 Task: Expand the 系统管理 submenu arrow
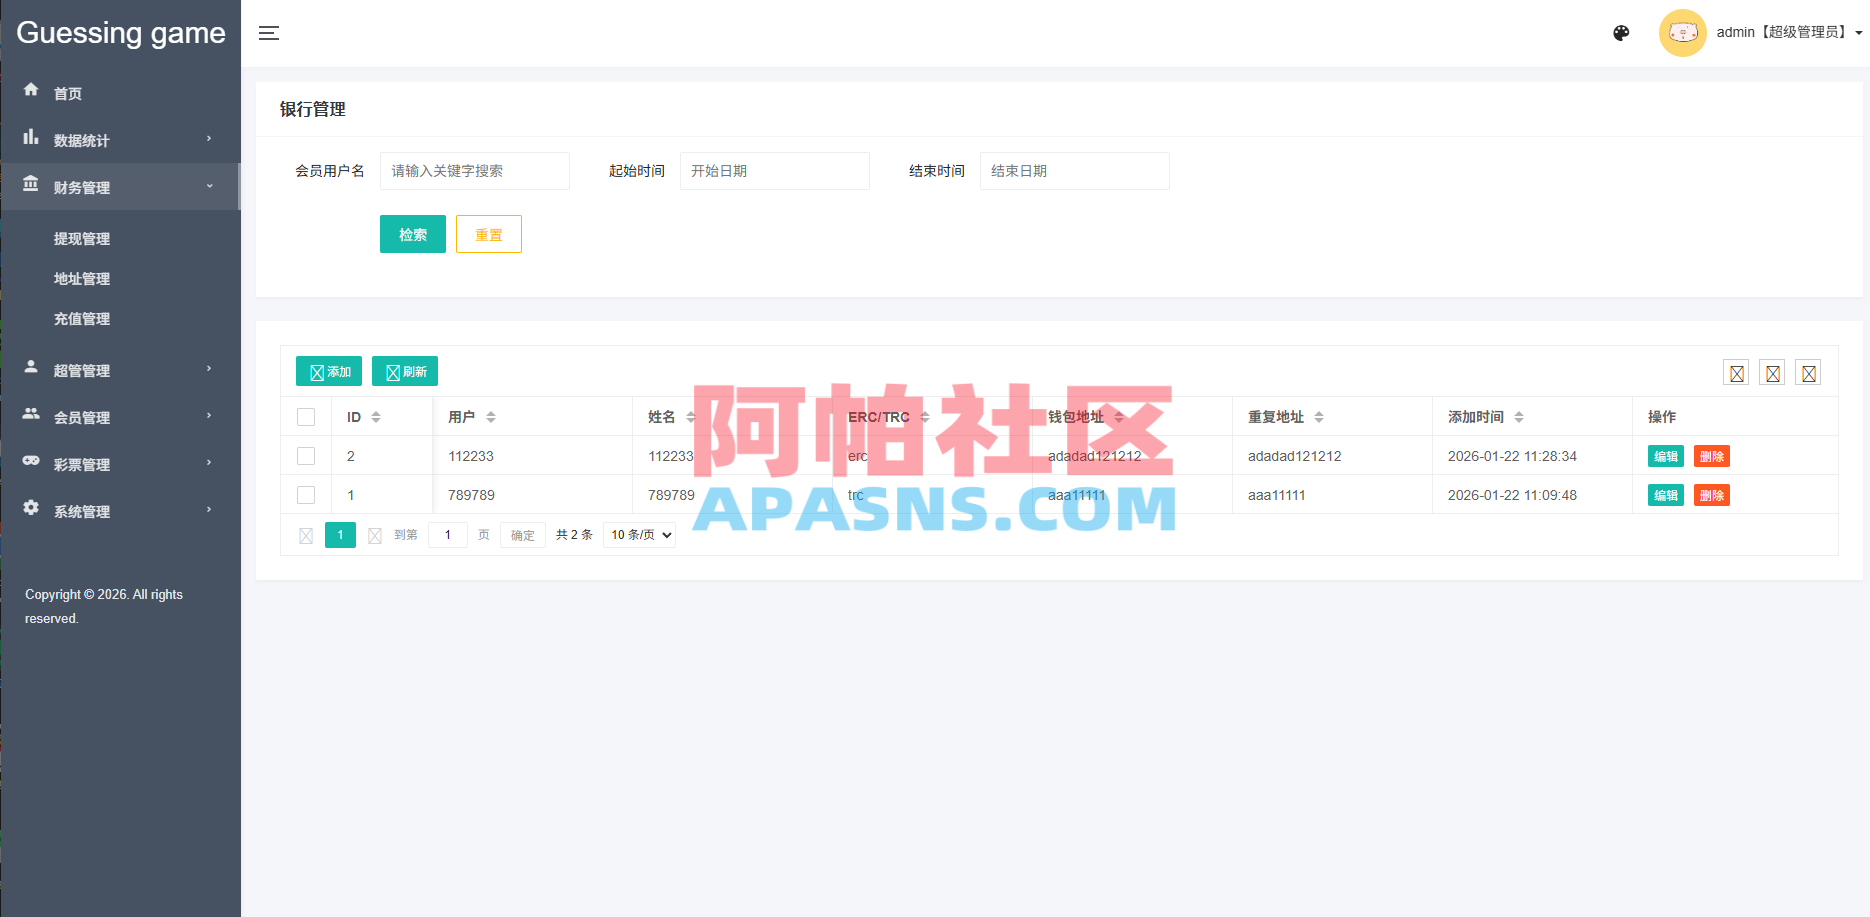[x=209, y=510]
